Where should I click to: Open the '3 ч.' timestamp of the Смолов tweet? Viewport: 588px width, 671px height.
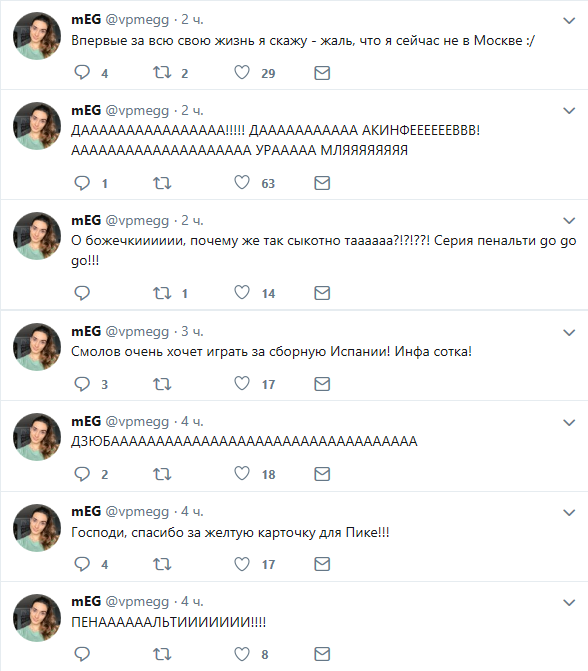click(192, 331)
